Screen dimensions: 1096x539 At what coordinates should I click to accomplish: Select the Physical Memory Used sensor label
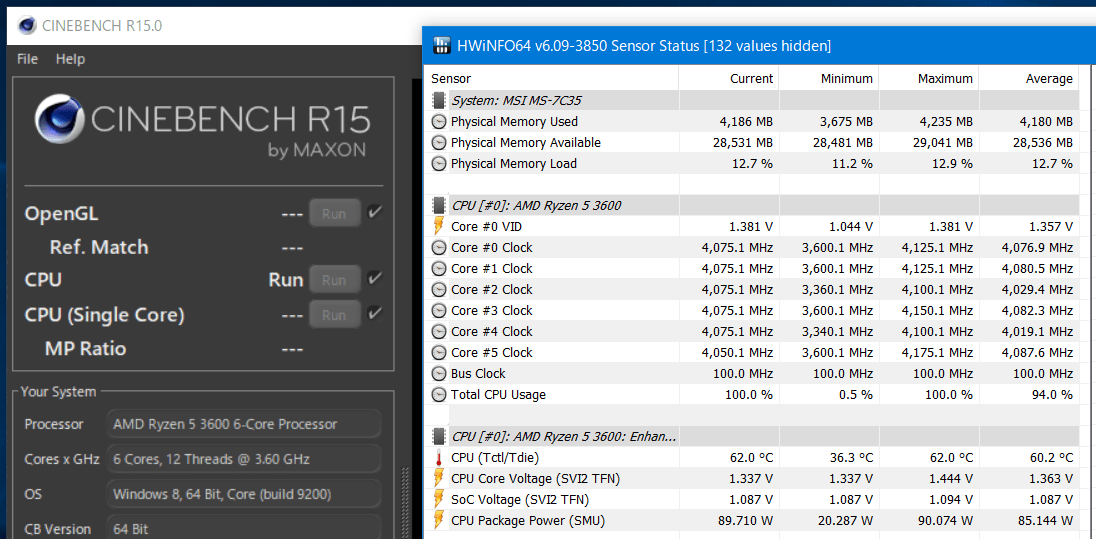pyautogui.click(x=514, y=122)
